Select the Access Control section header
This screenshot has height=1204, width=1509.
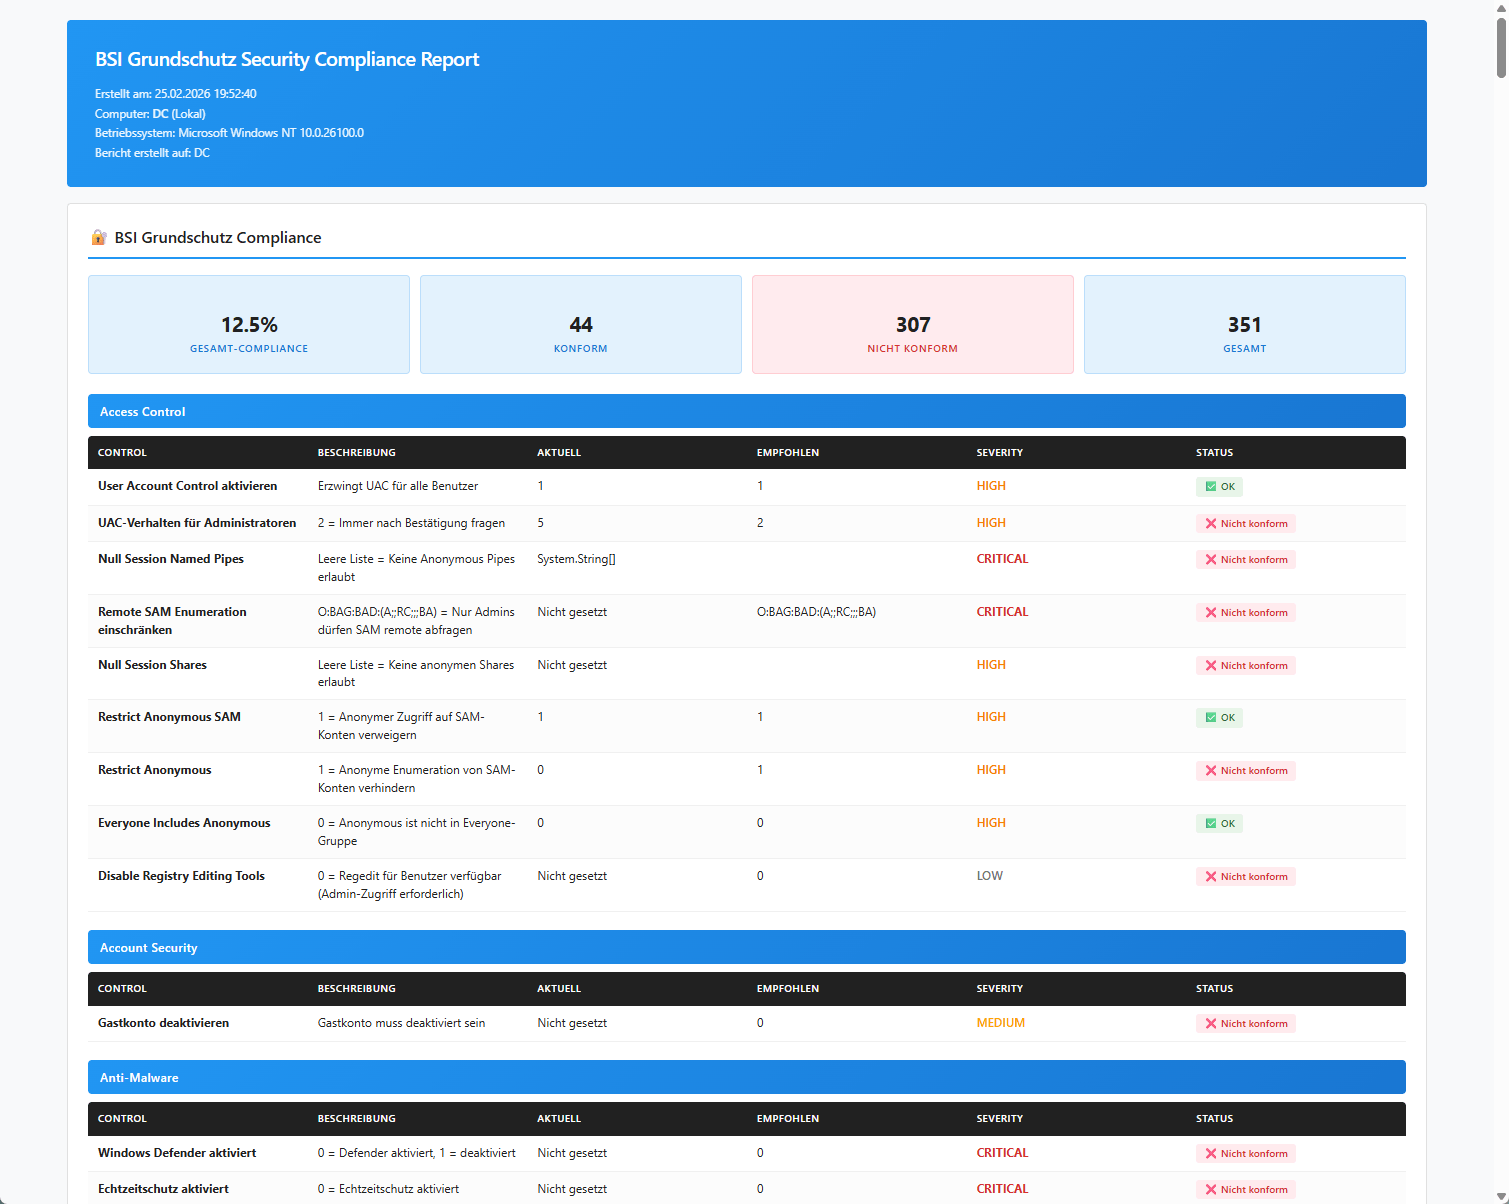tap(746, 411)
